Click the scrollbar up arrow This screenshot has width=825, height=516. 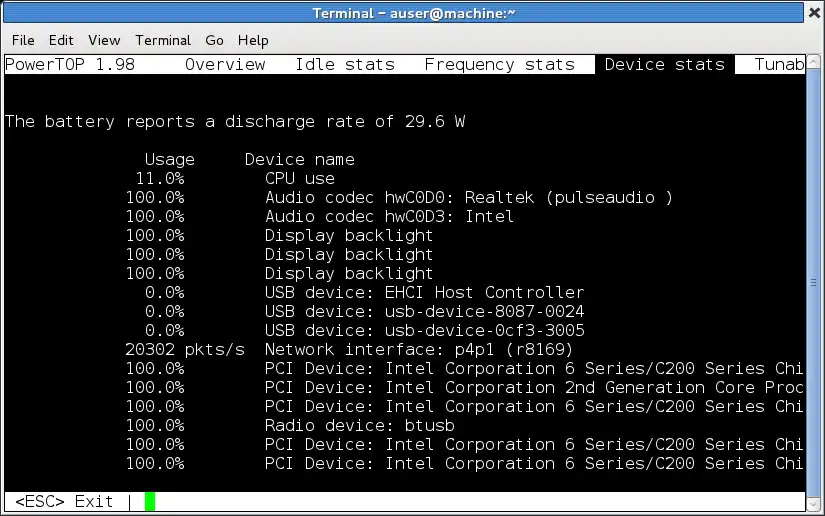pos(813,62)
